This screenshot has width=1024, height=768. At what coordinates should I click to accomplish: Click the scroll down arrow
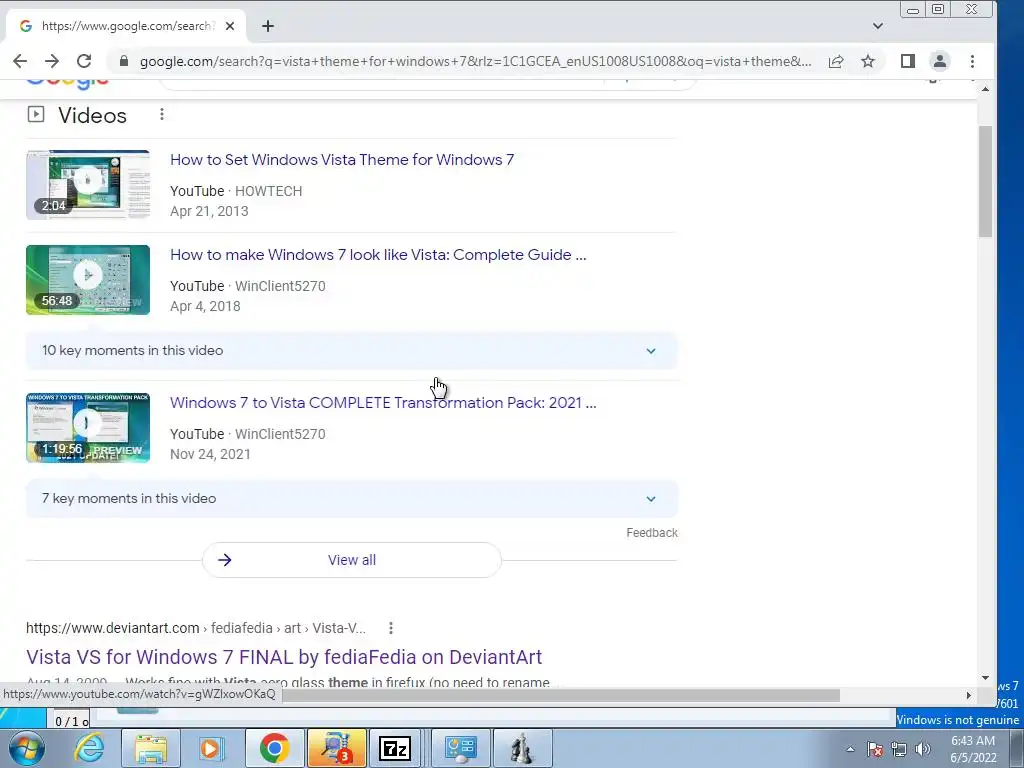pos(985,678)
